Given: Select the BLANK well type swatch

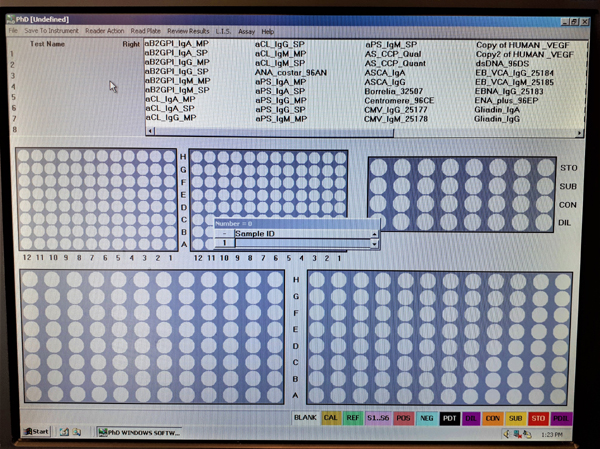Looking at the screenshot, I should pos(305,417).
